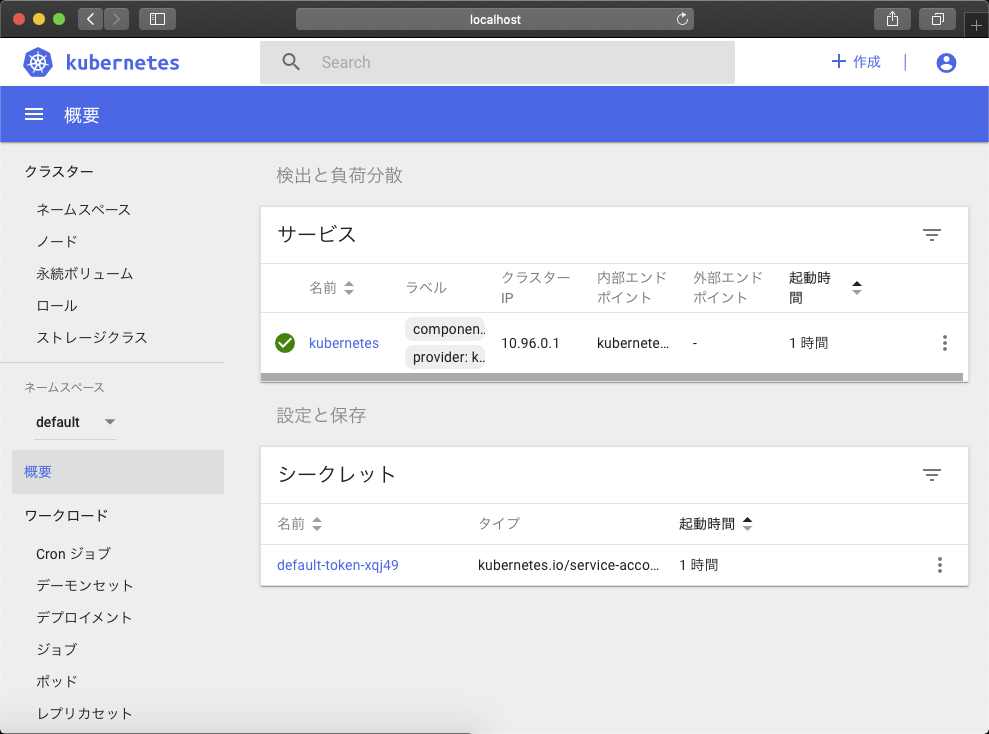Open デーモンセット in sidebar

pos(85,586)
